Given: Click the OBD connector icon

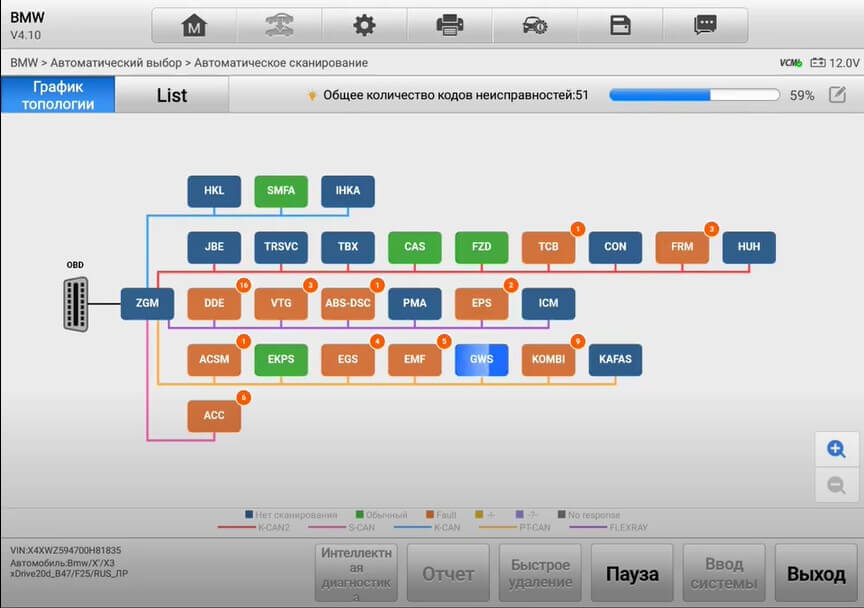Looking at the screenshot, I should (75, 304).
